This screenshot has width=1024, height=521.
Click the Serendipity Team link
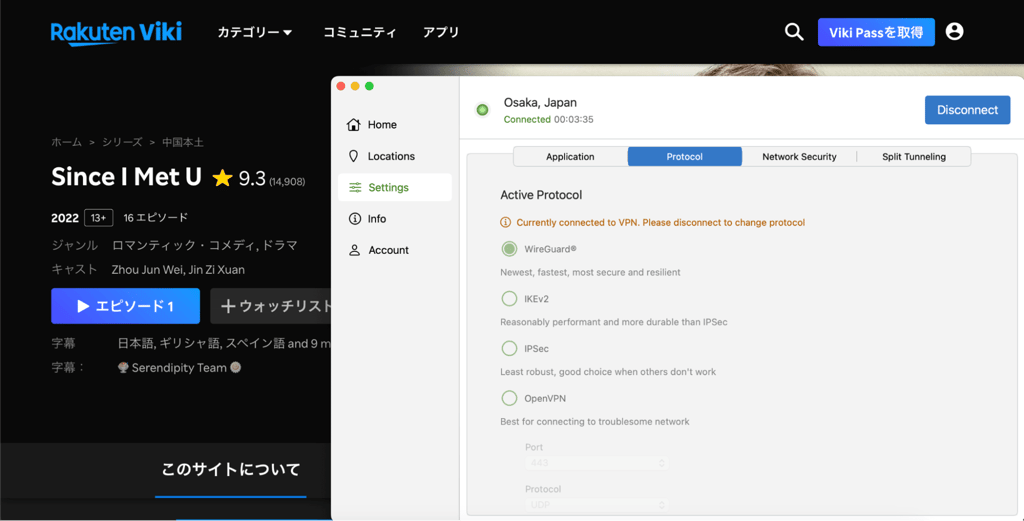179,368
